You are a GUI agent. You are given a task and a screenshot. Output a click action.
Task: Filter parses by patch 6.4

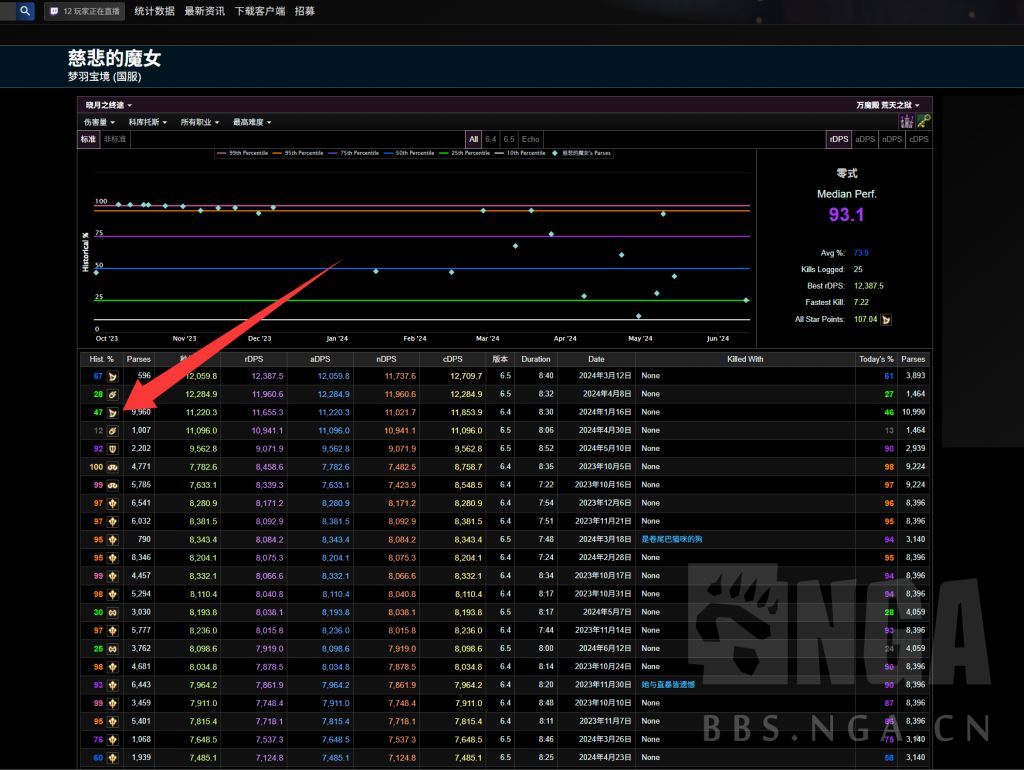491,139
